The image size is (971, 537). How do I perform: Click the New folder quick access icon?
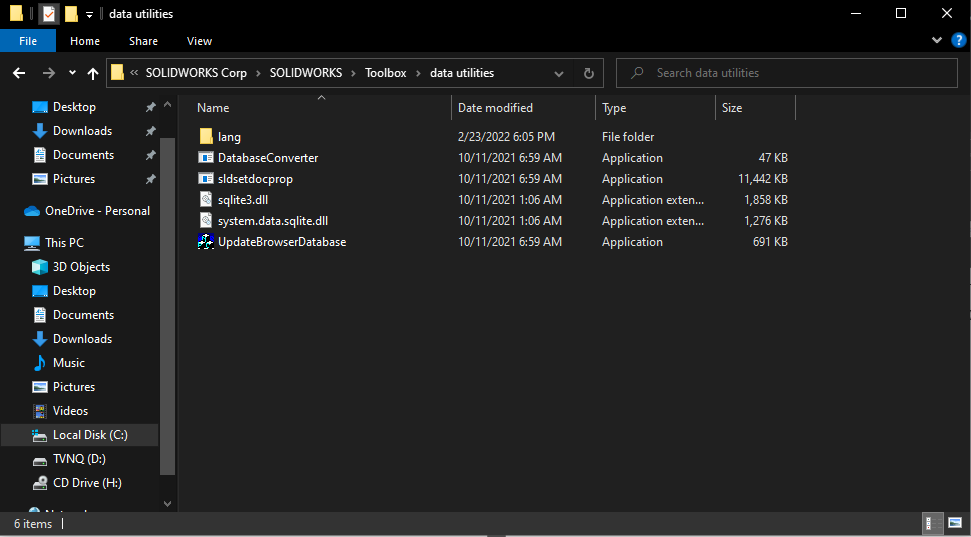(x=71, y=14)
